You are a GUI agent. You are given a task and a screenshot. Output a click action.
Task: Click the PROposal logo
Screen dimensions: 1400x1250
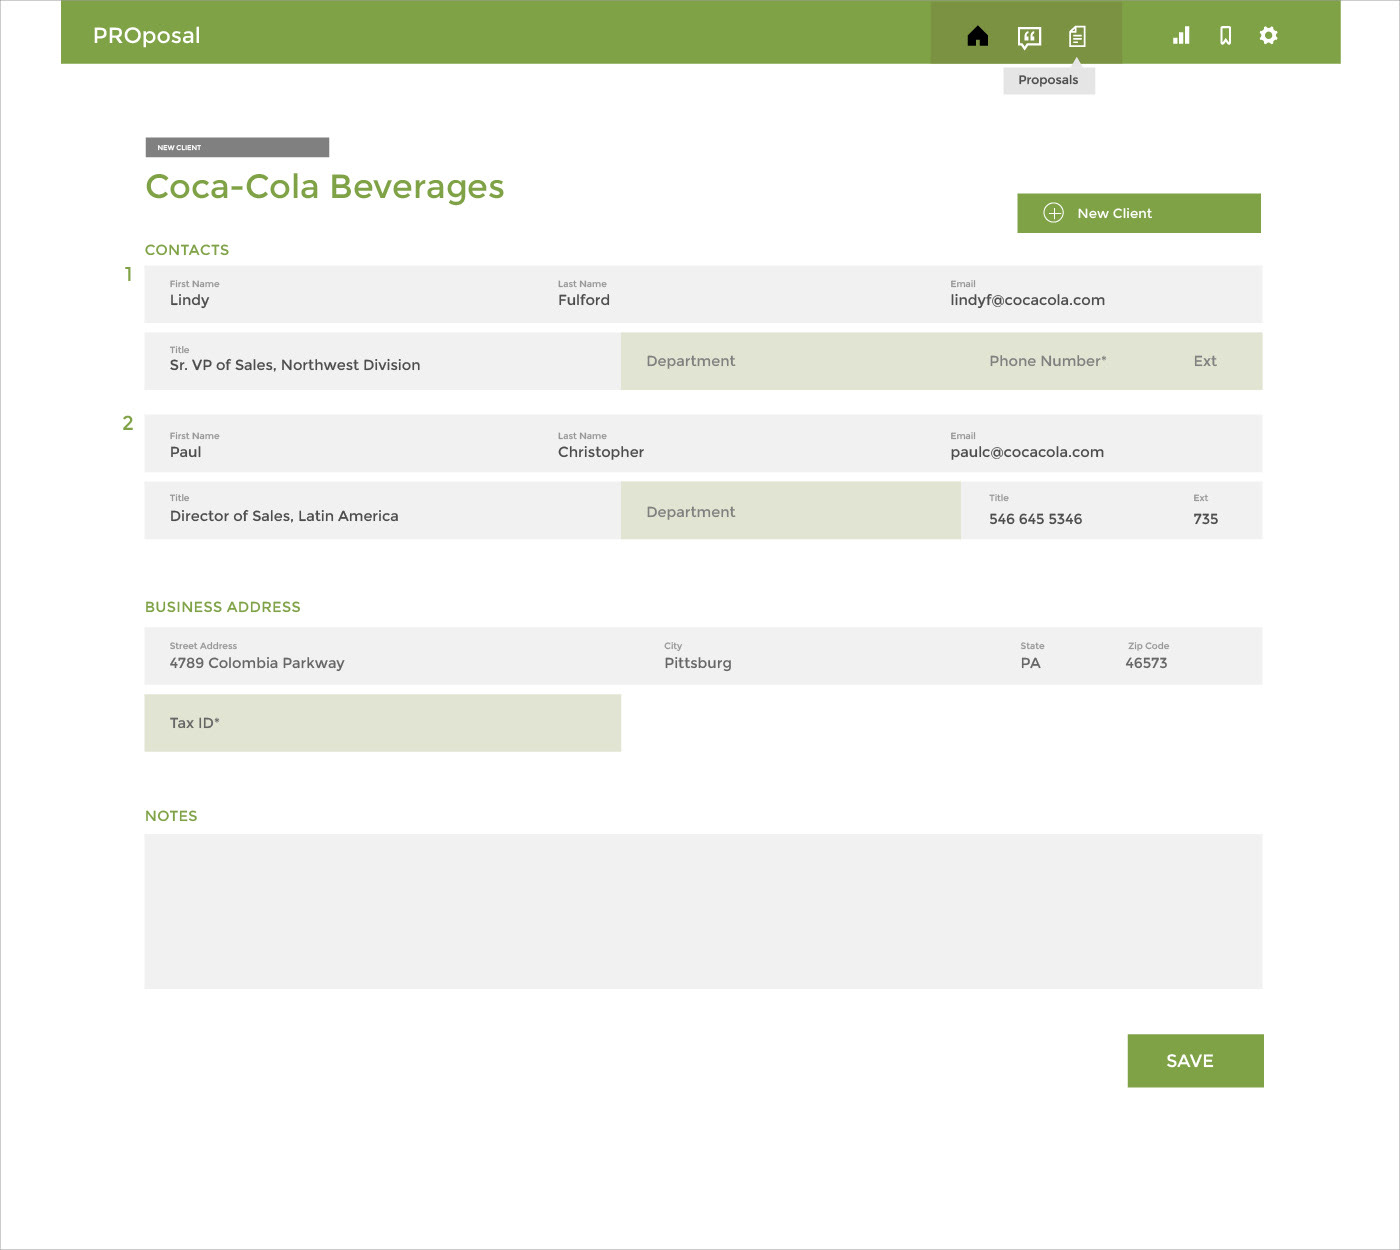tap(147, 35)
